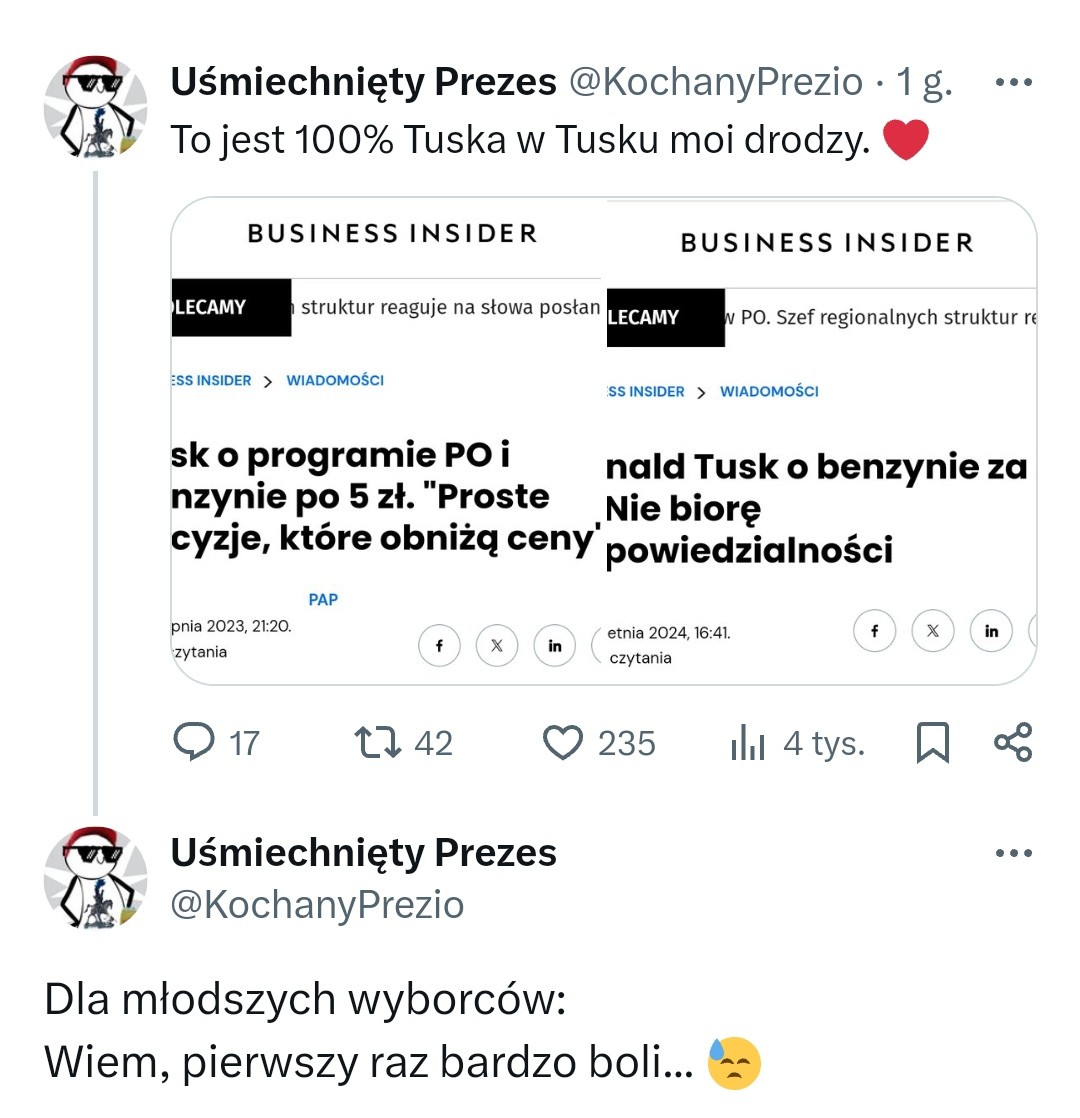Click the Facebook icon in left article
Screen dimensions: 1080x1118
click(439, 645)
